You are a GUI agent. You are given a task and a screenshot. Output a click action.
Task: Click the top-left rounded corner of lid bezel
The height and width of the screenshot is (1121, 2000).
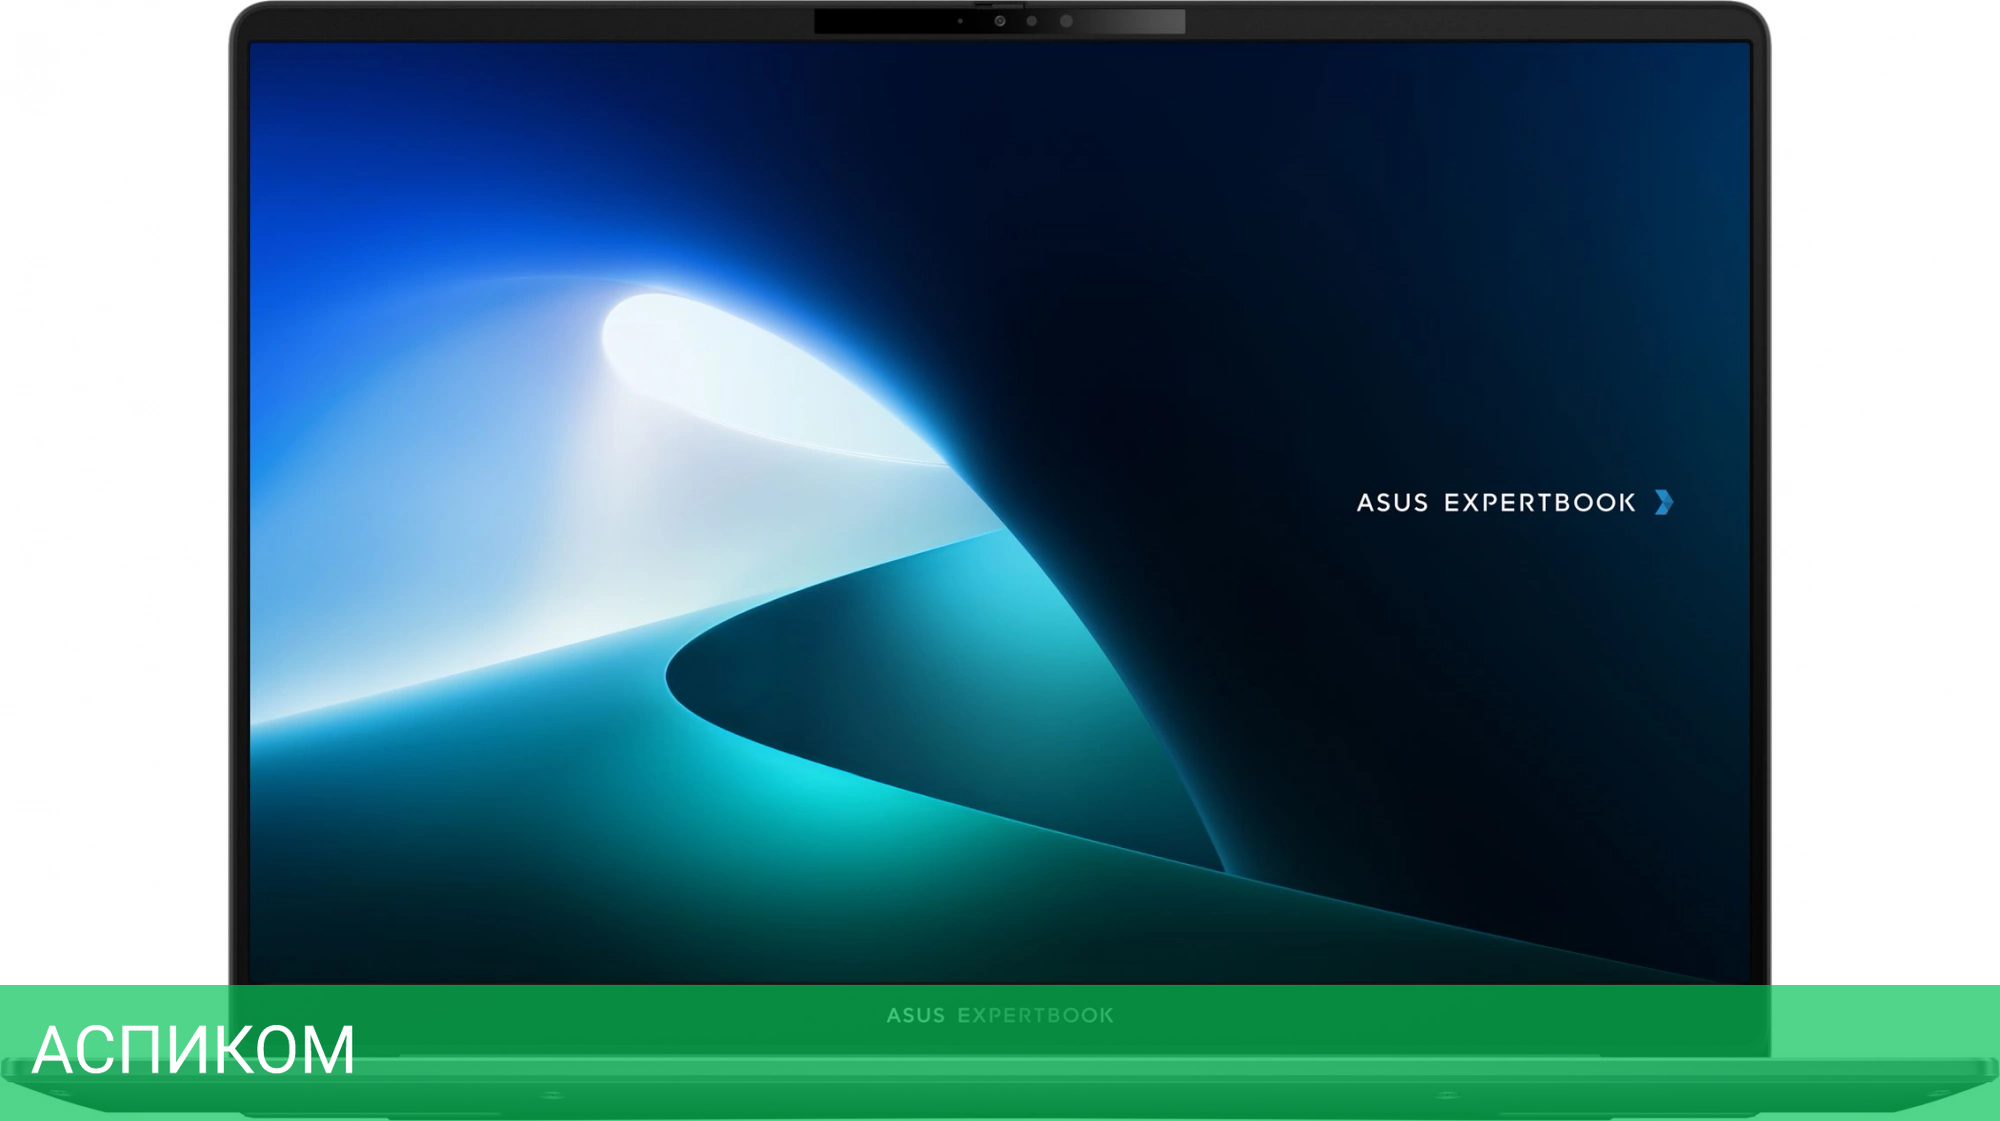click(x=246, y=18)
